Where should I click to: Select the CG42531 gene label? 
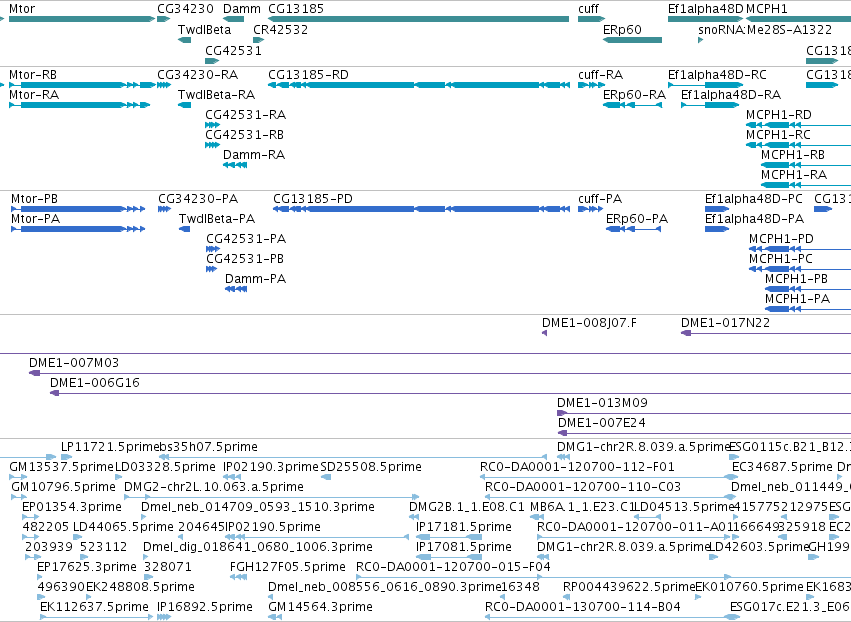click(233, 51)
